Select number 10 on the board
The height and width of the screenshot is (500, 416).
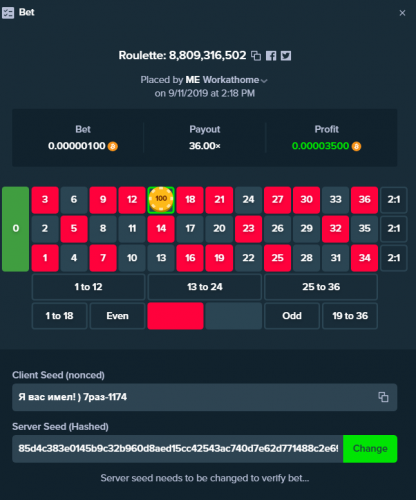pyautogui.click(x=132, y=258)
